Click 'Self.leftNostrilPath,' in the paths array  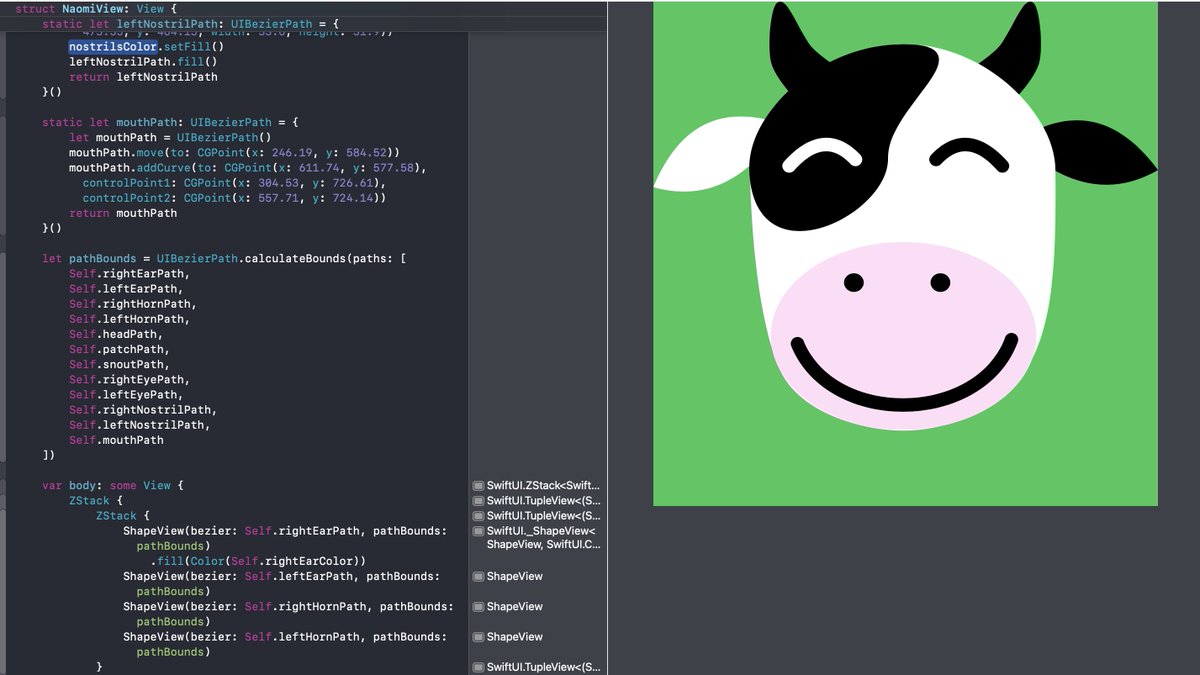(x=139, y=425)
